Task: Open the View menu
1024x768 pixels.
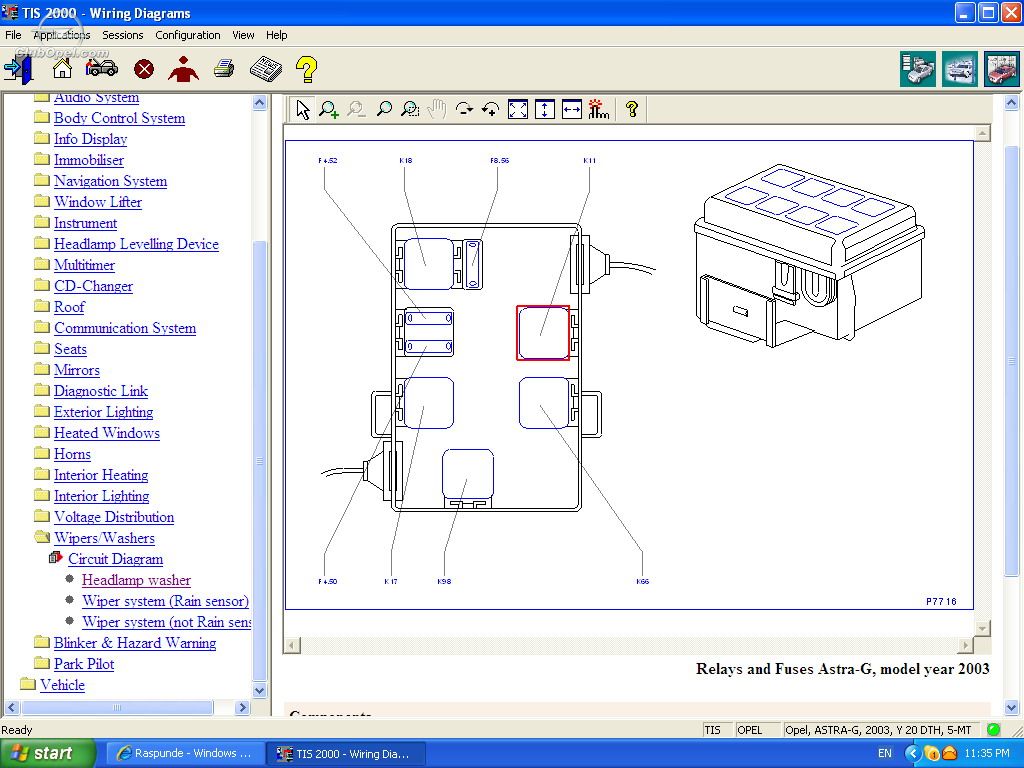Action: pos(243,35)
